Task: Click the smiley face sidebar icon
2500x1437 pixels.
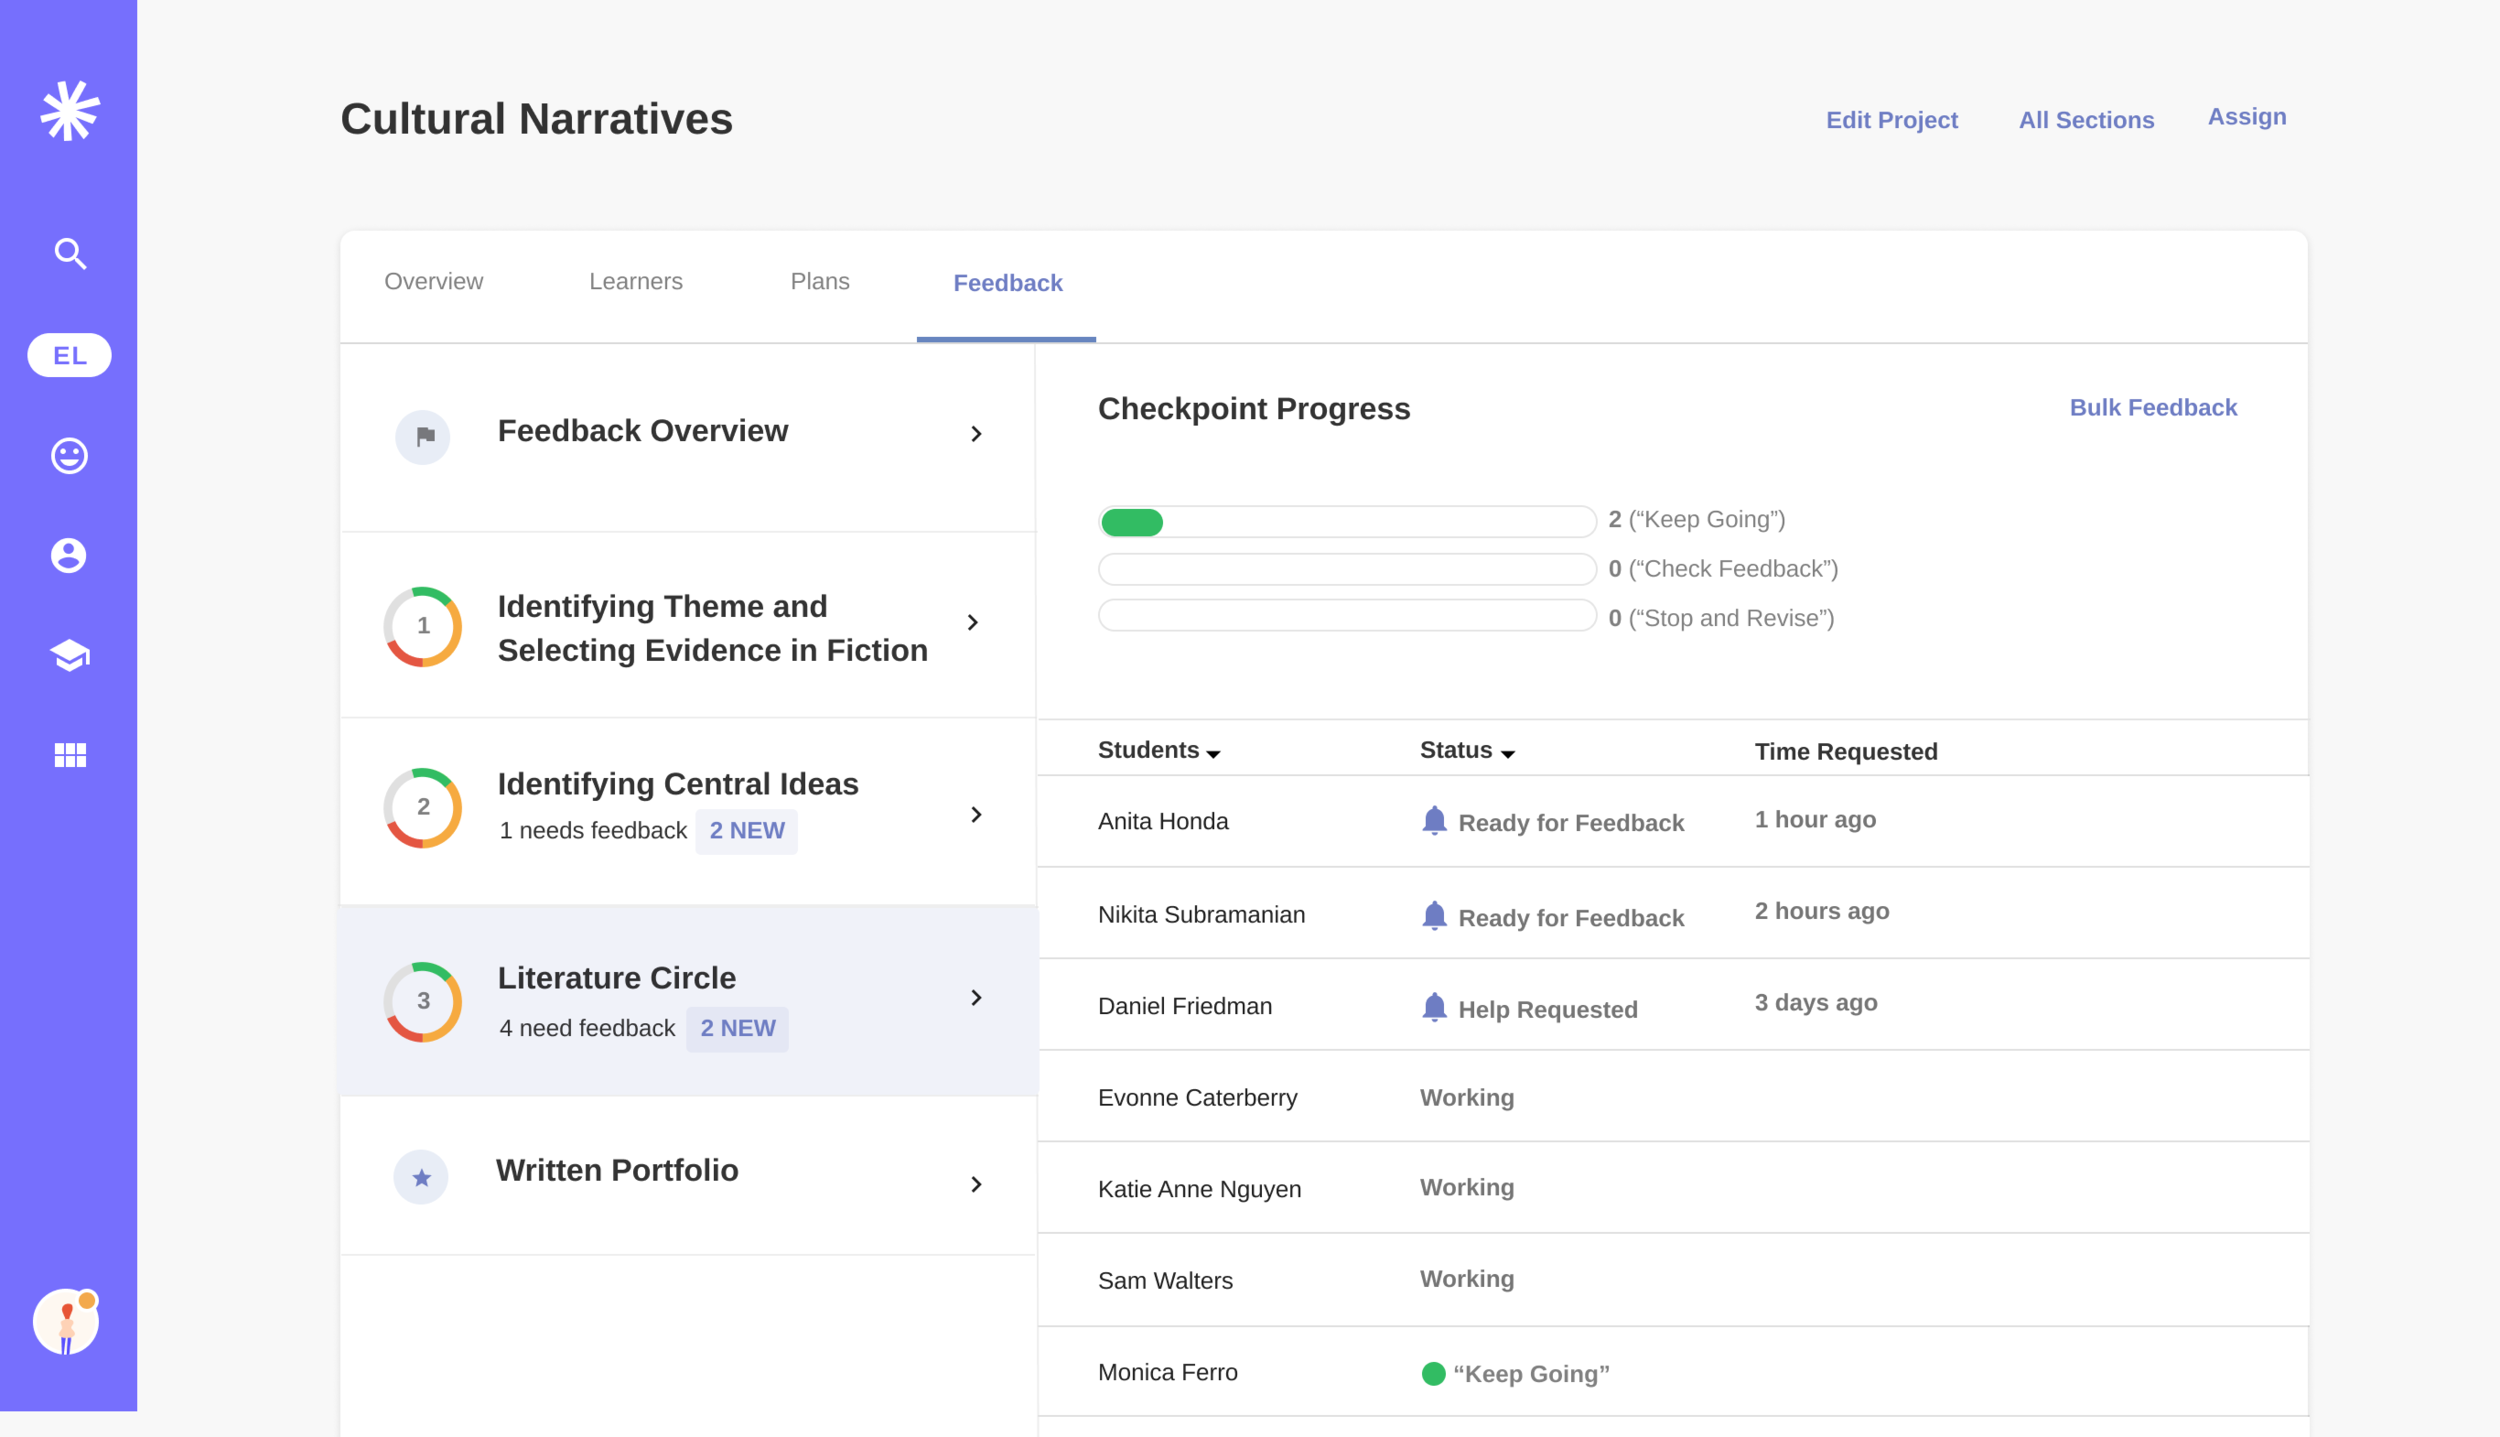Action: pos(69,456)
